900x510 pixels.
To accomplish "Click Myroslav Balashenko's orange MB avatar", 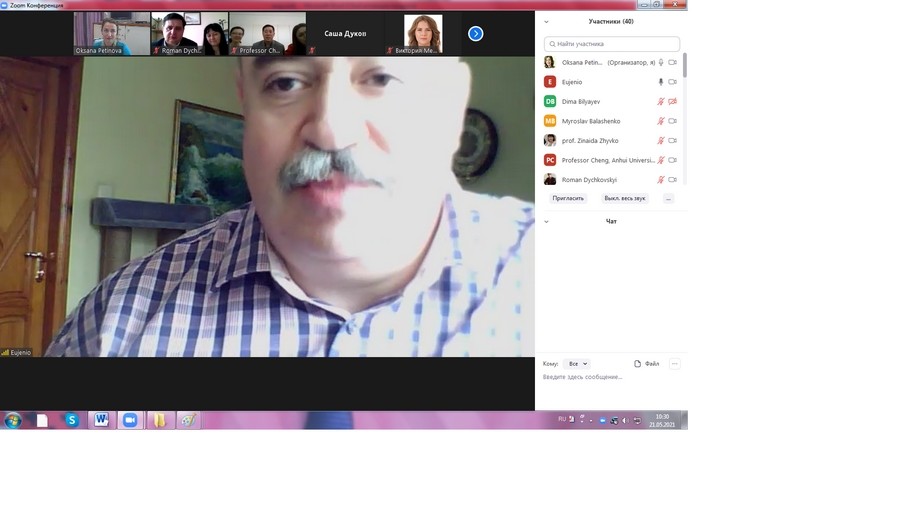I will (x=550, y=121).
